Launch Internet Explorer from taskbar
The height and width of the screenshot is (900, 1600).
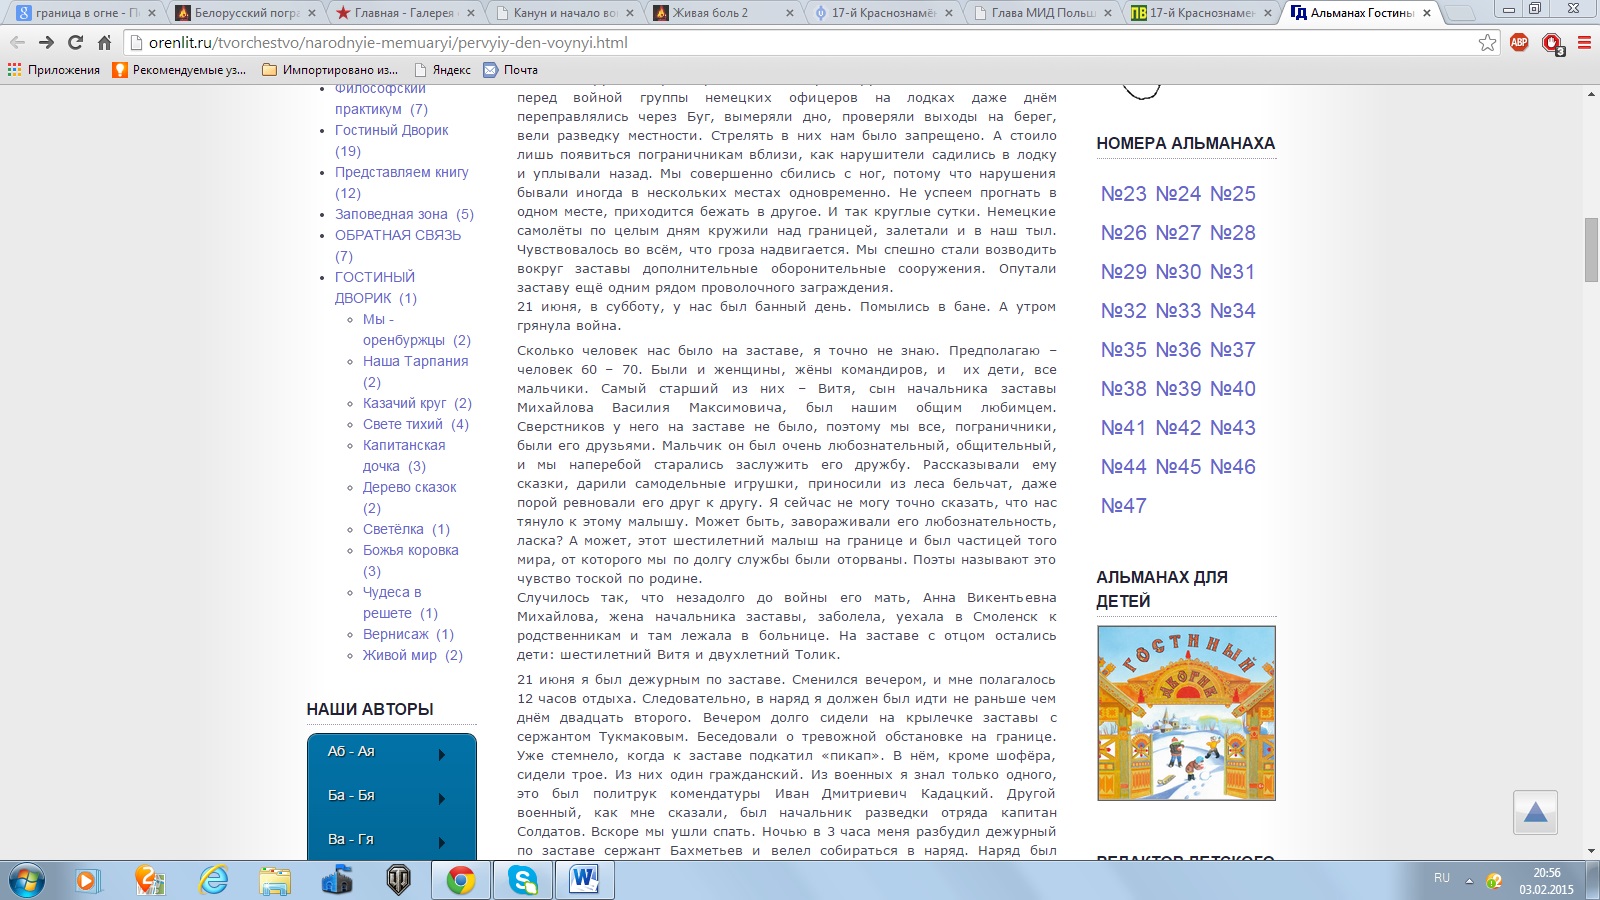coord(213,880)
